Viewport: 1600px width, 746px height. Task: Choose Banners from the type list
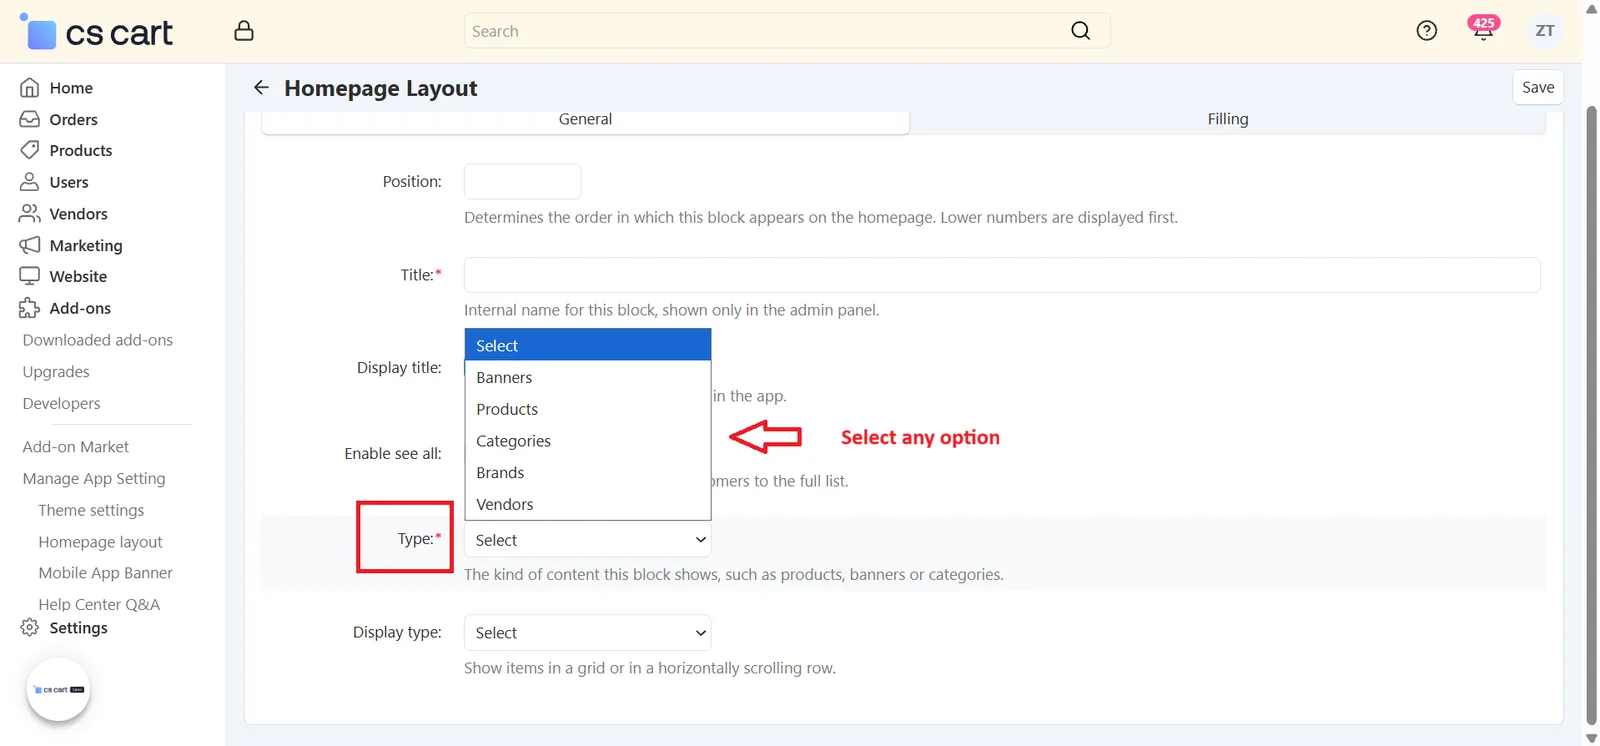(x=588, y=378)
